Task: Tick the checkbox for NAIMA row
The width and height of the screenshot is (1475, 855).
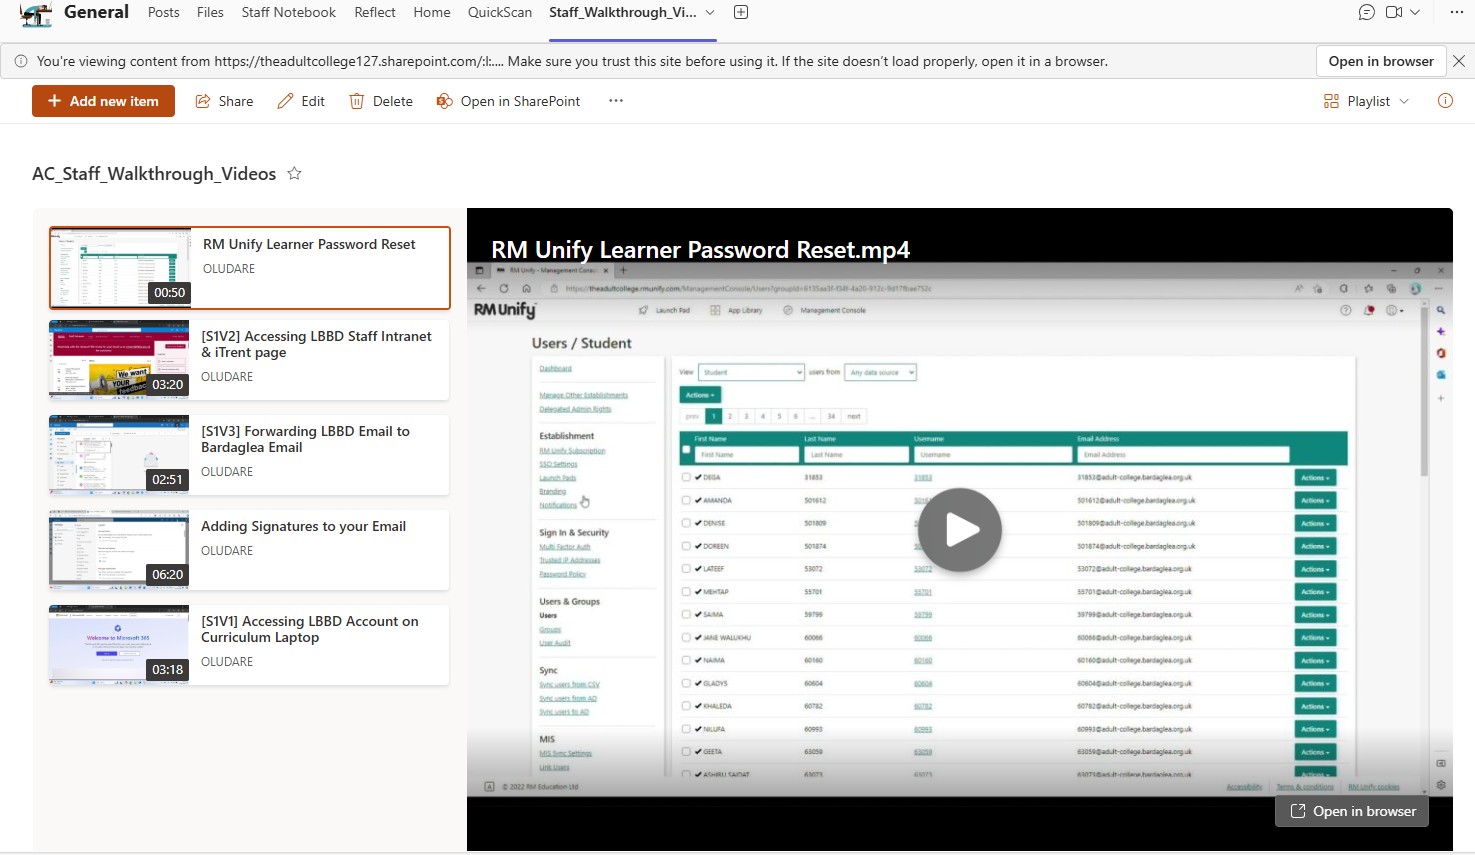Action: pos(686,660)
